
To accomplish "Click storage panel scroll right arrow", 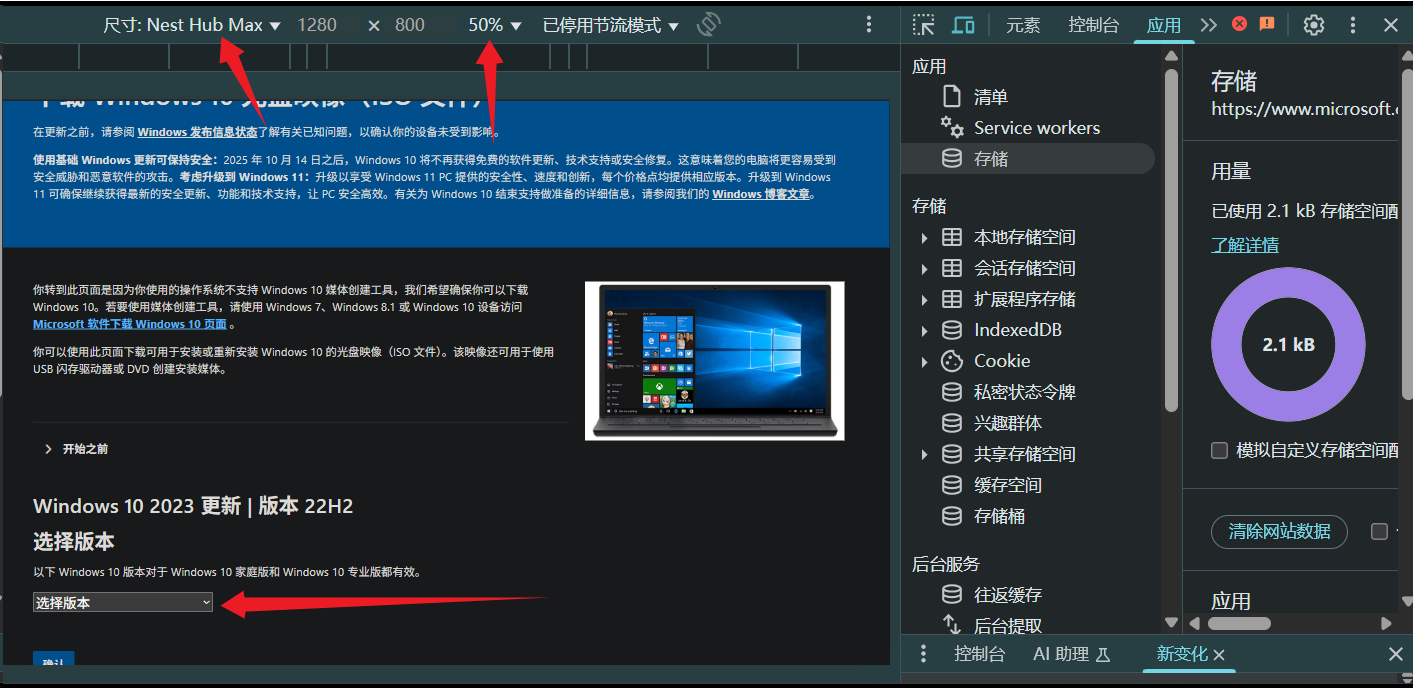I will [x=1386, y=623].
